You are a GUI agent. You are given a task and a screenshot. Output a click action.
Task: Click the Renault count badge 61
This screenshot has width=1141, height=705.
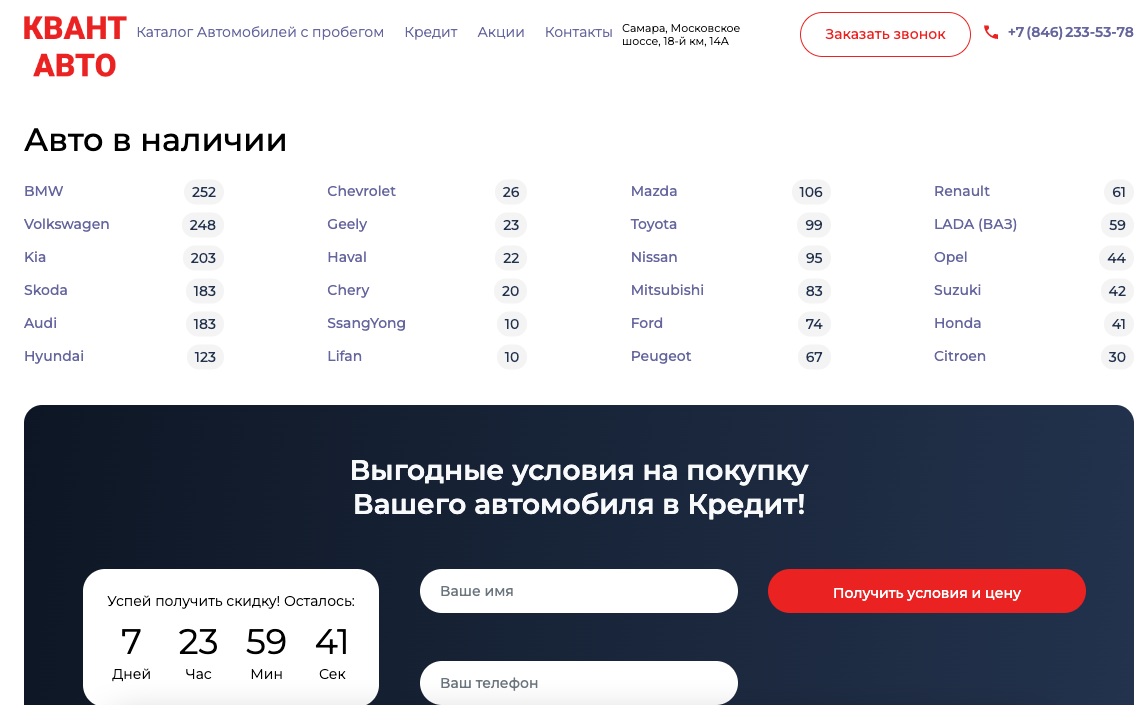tap(1118, 192)
